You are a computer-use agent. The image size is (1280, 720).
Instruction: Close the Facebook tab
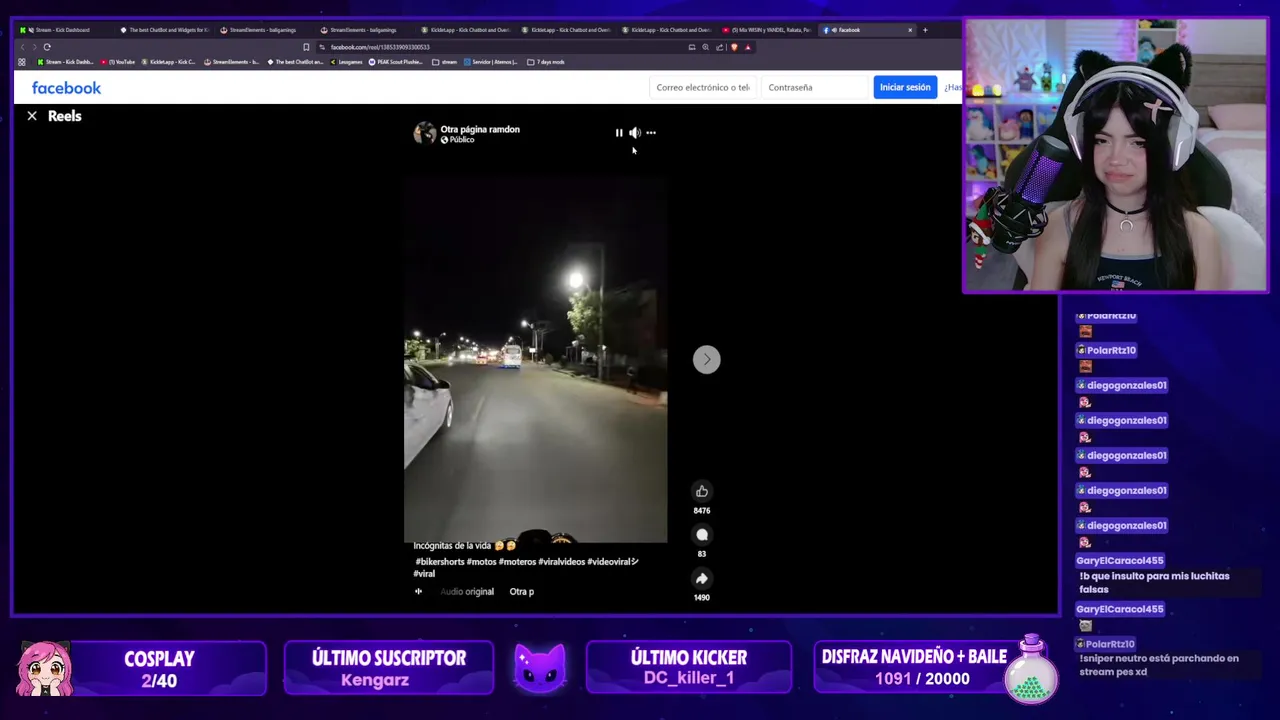click(910, 30)
